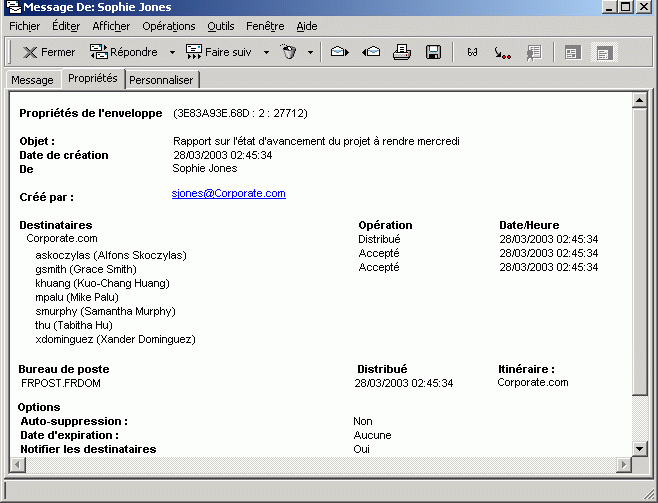Switch to the Message tab
The width and height of the screenshot is (658, 503).
pyautogui.click(x=32, y=80)
